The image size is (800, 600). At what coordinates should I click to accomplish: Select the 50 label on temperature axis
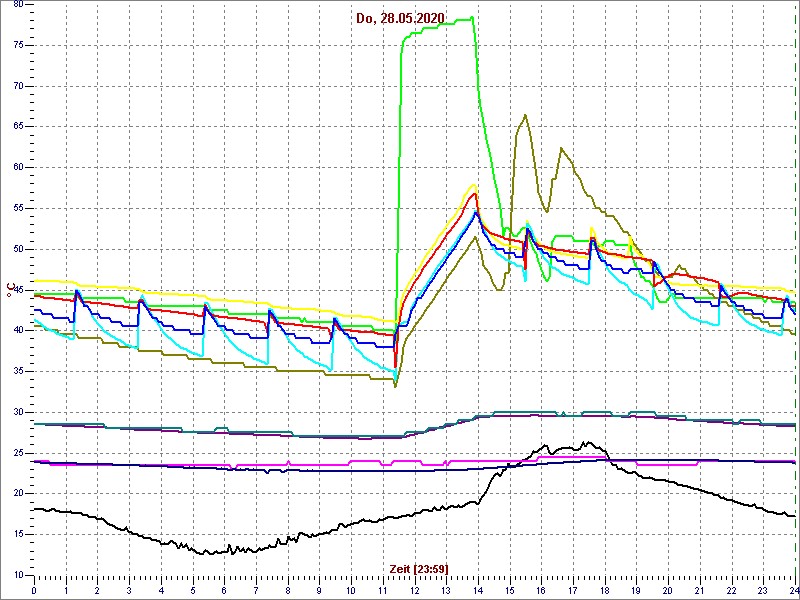pyautogui.click(x=18, y=249)
